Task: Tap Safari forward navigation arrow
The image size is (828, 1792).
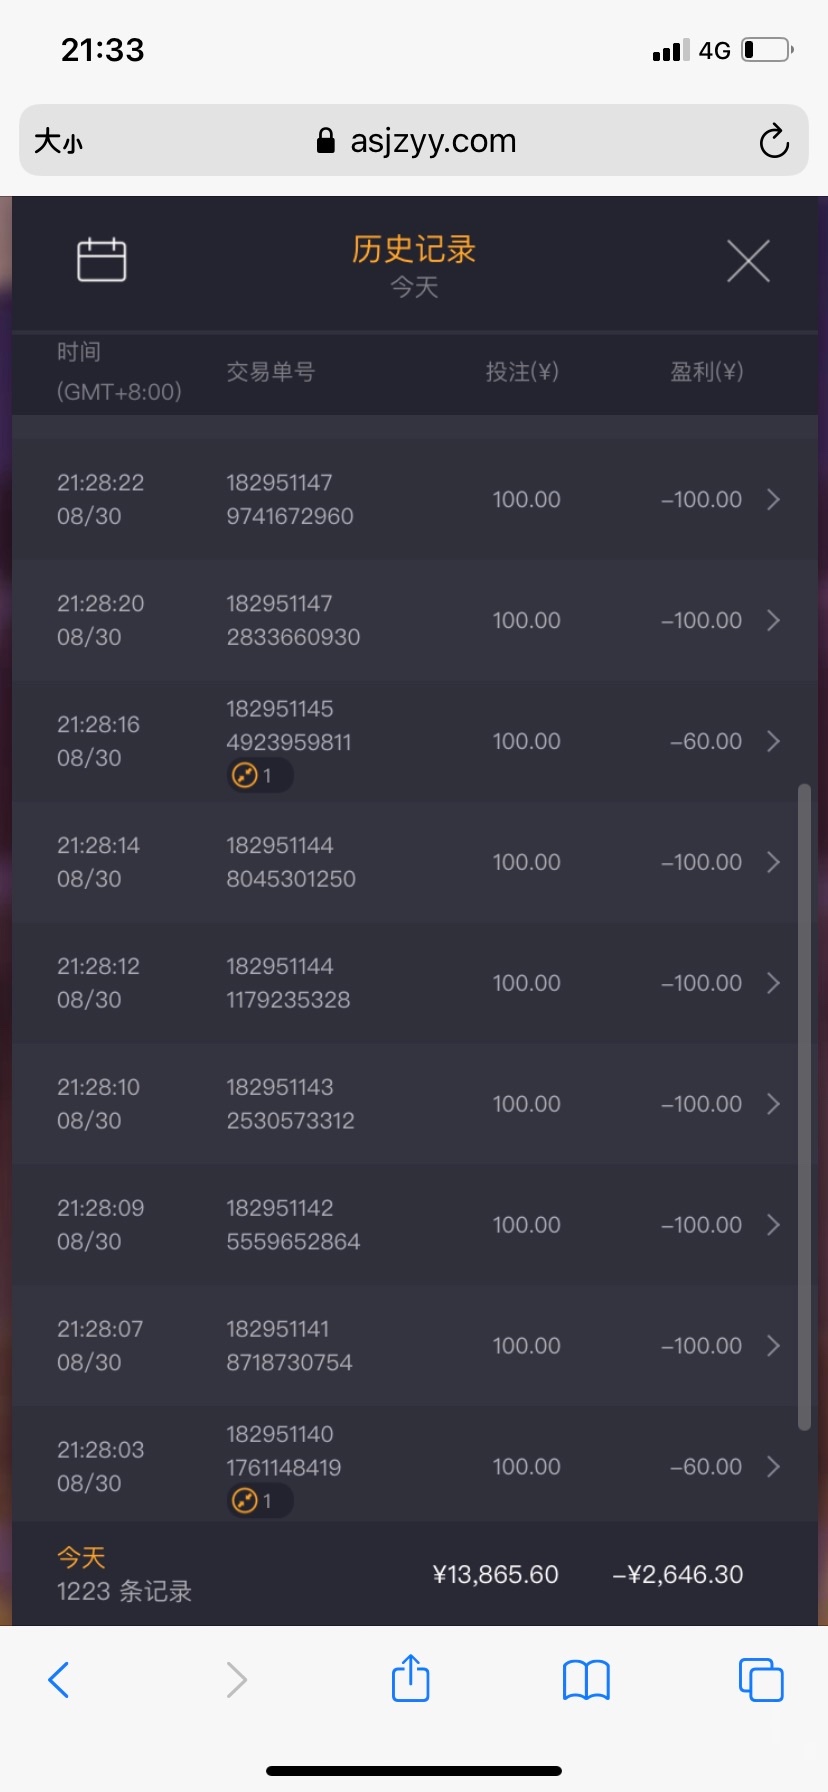Action: tap(236, 1680)
